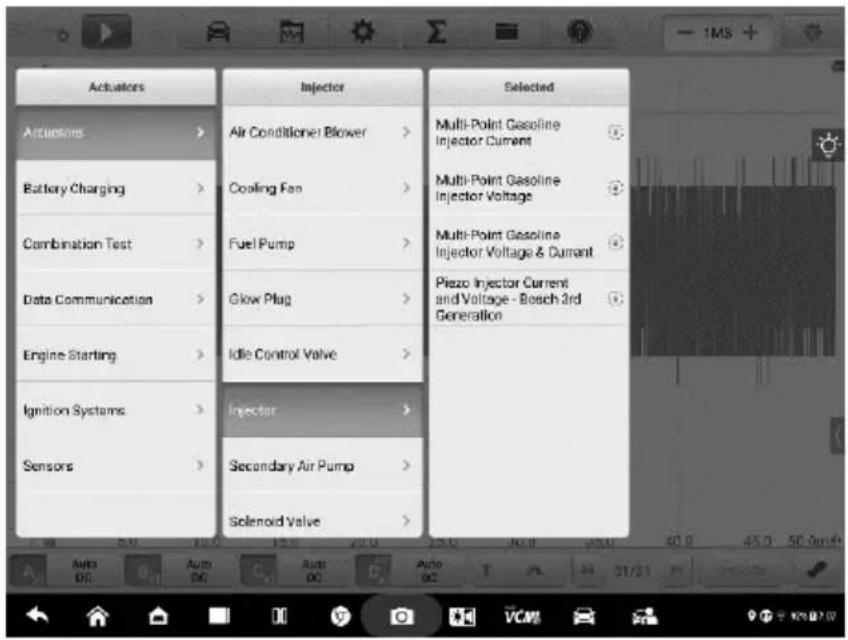Open channel D Auto DC setting
Viewport: 848px width, 640px height.
click(429, 571)
